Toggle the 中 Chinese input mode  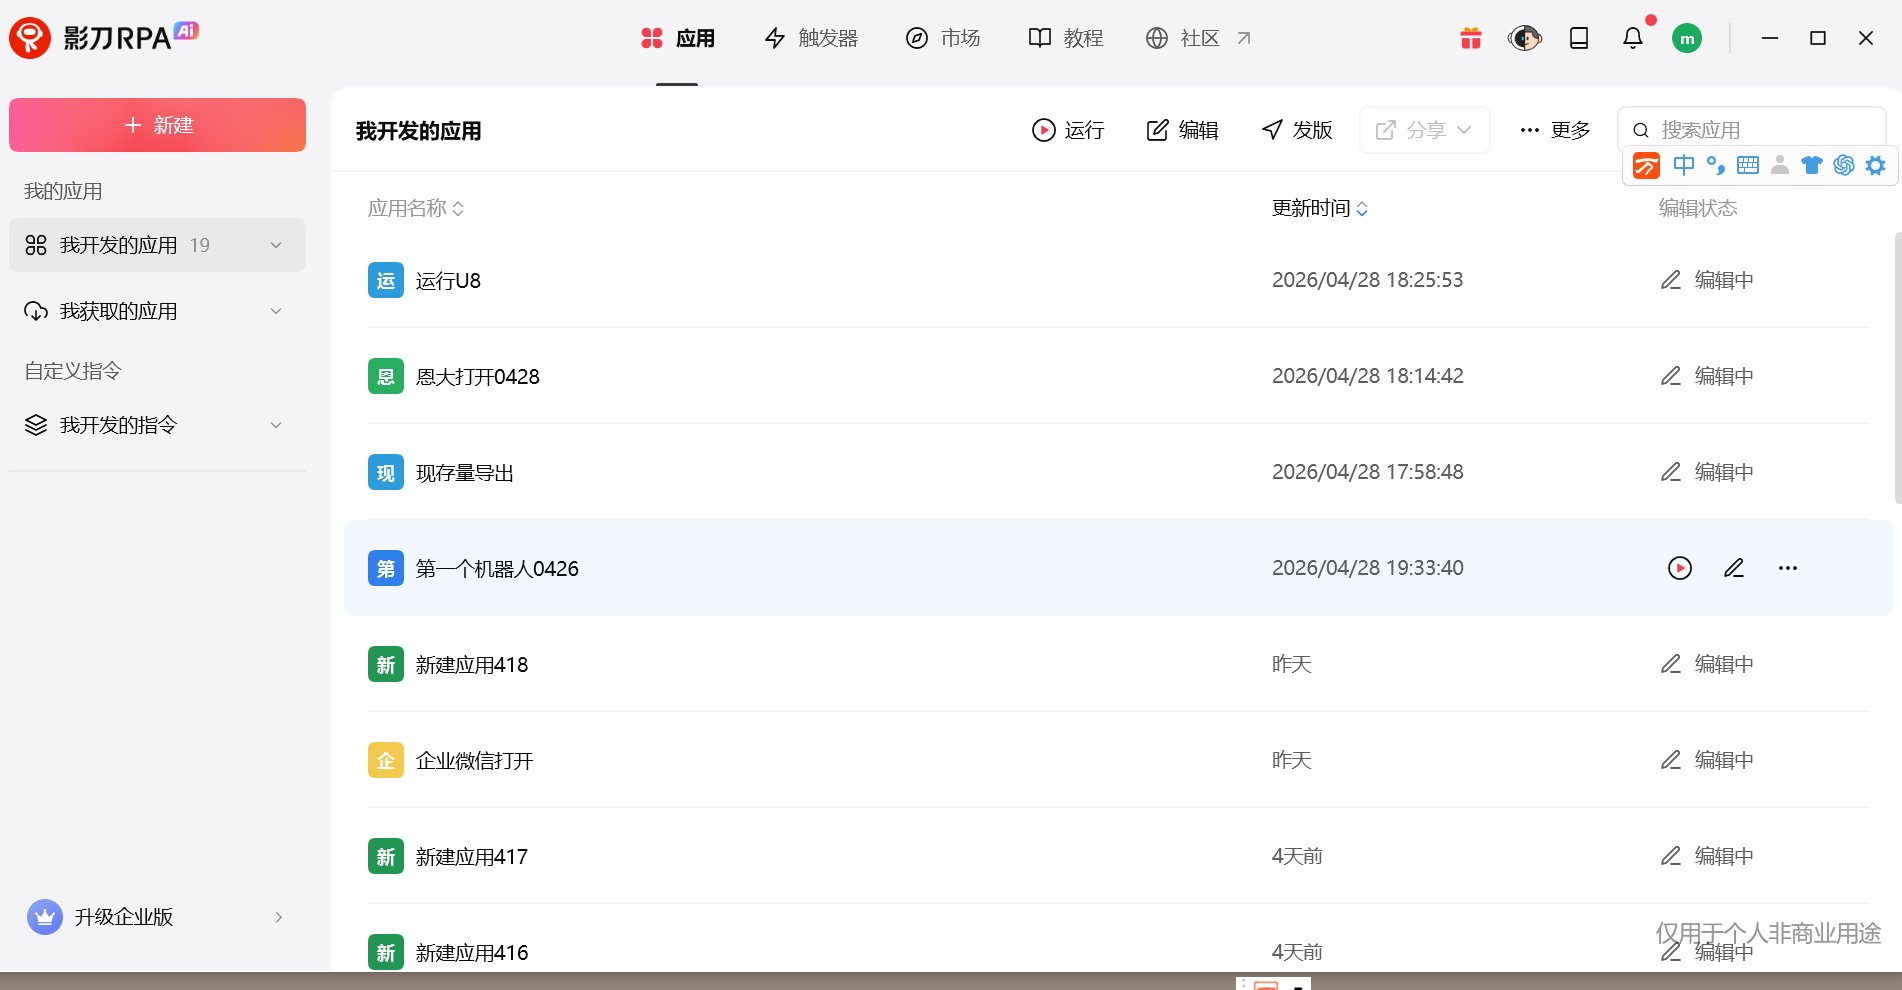point(1684,165)
